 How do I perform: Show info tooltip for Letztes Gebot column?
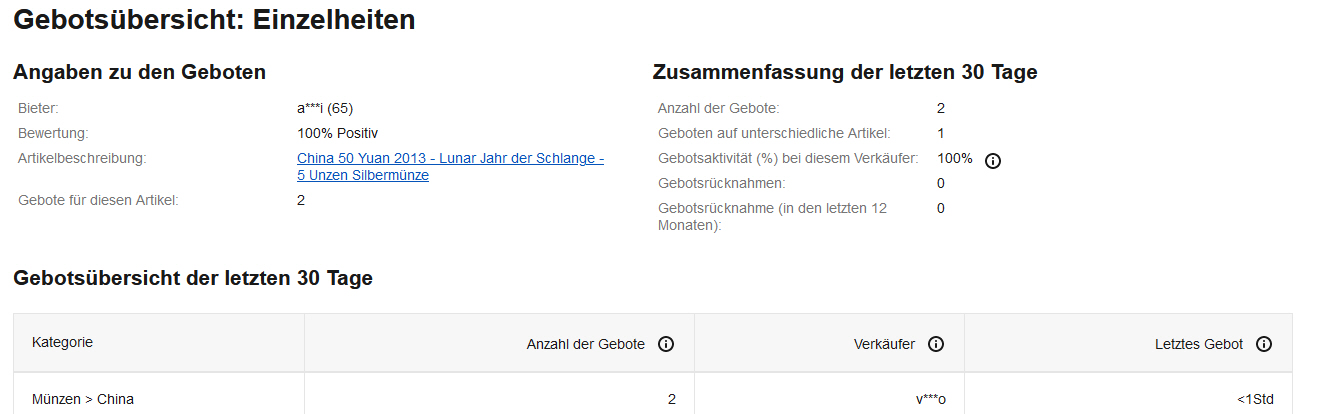coord(1264,344)
